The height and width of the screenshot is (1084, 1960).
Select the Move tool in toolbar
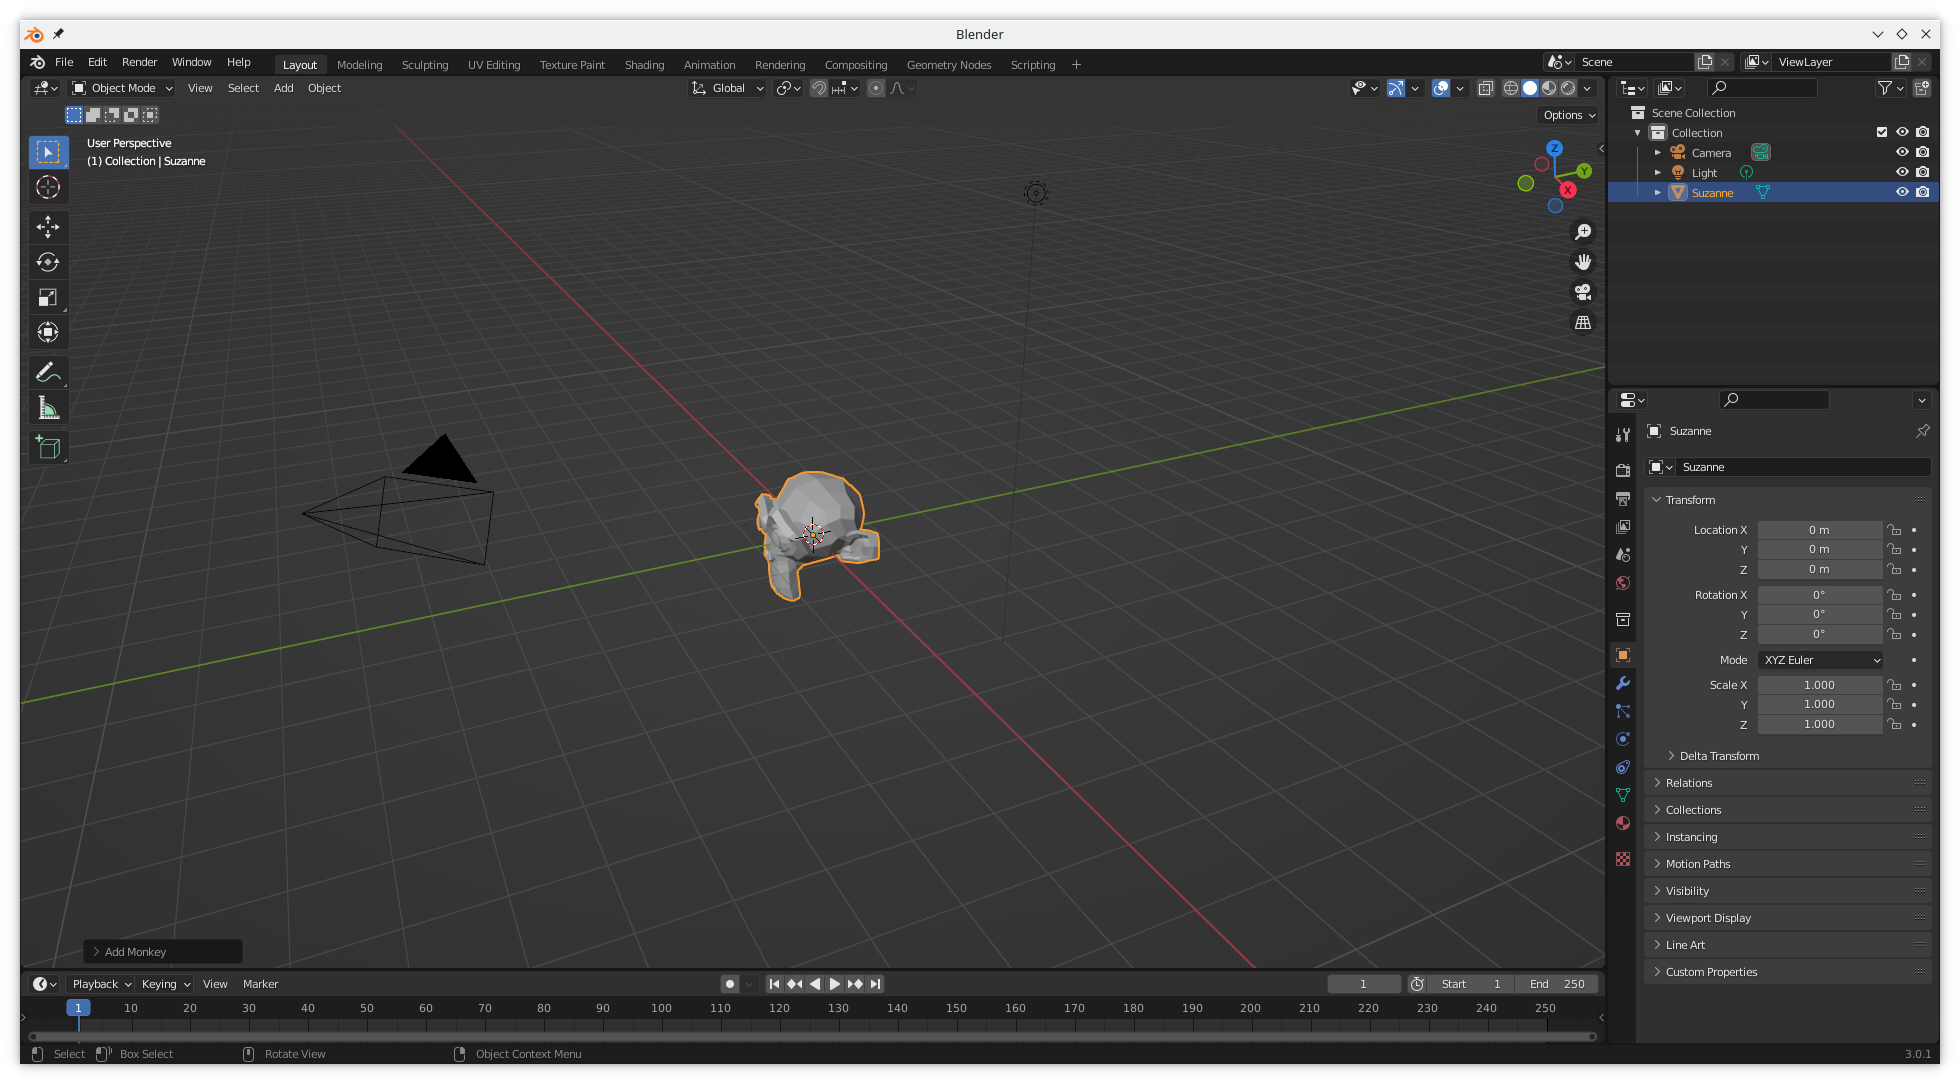[48, 227]
